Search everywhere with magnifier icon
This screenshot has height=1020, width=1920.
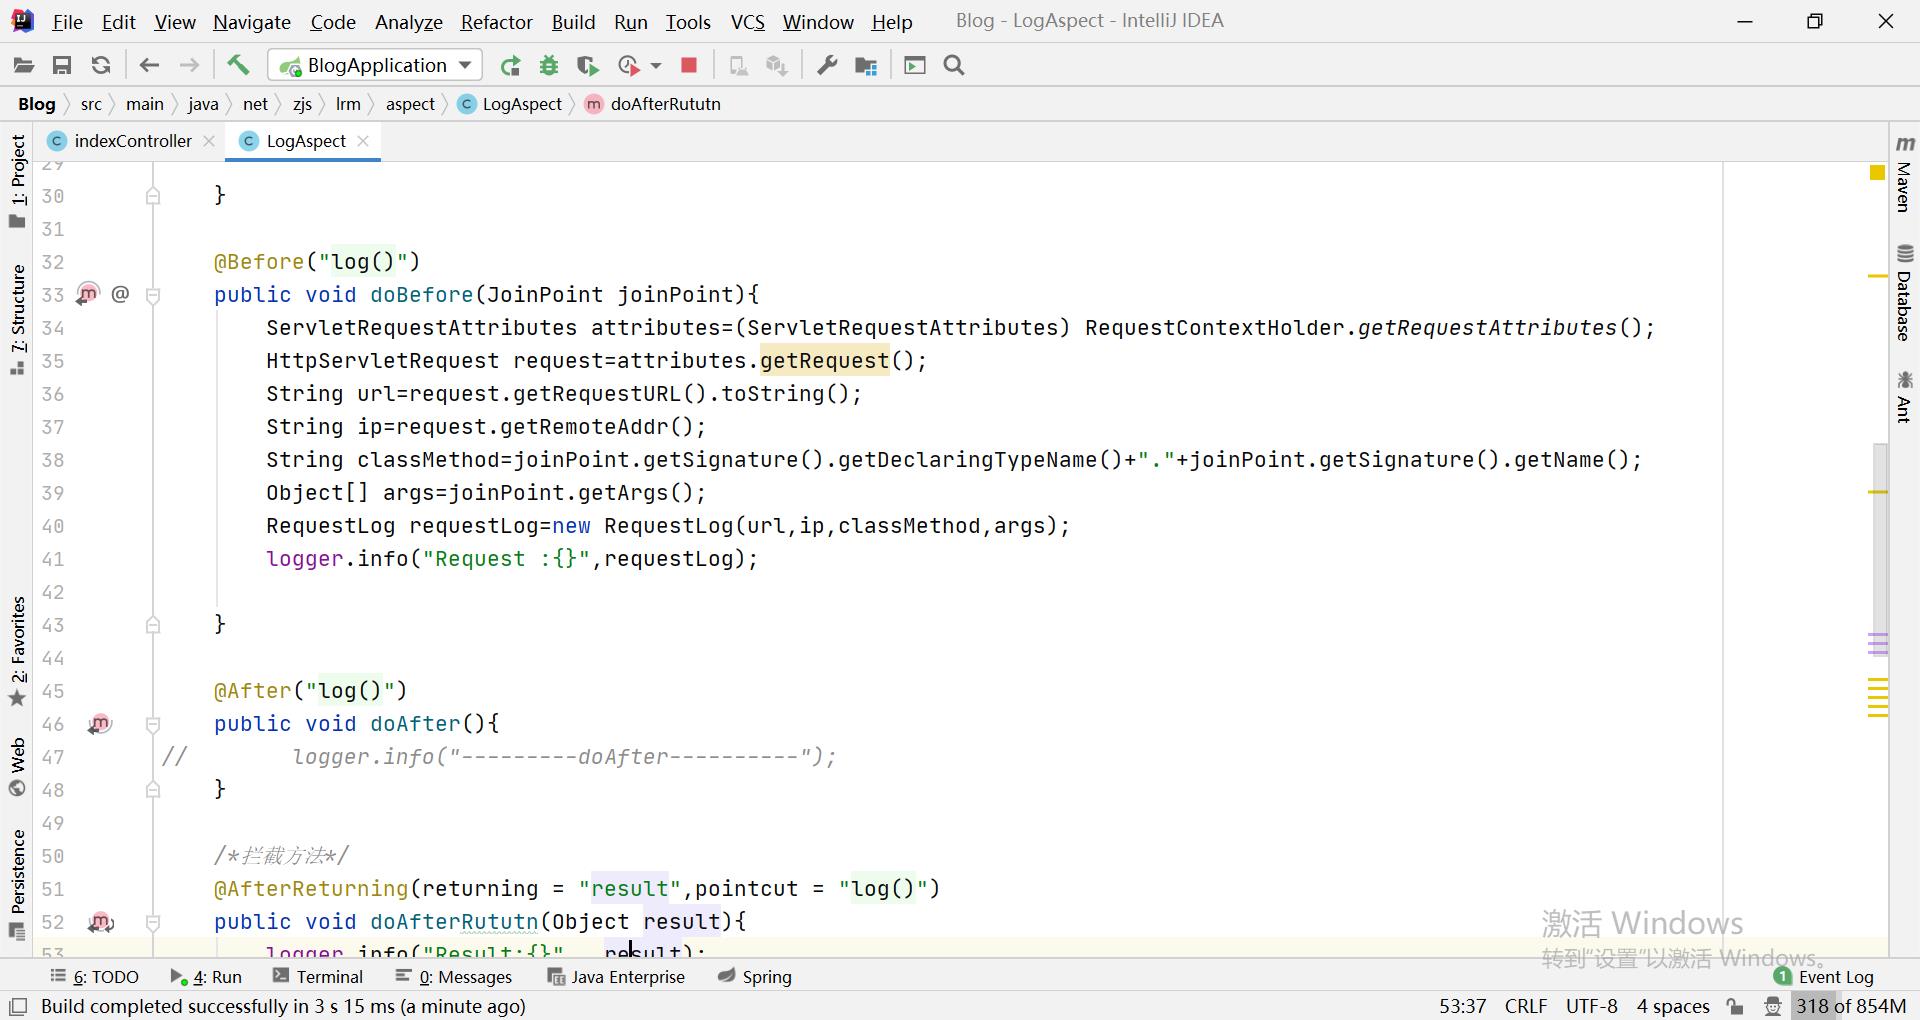(x=954, y=66)
